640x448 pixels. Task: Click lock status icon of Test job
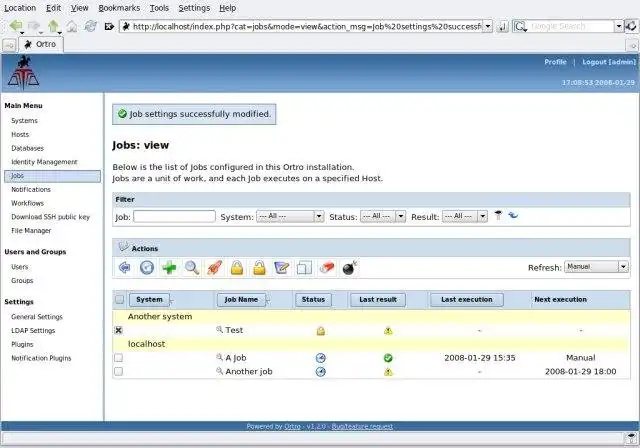[321, 330]
